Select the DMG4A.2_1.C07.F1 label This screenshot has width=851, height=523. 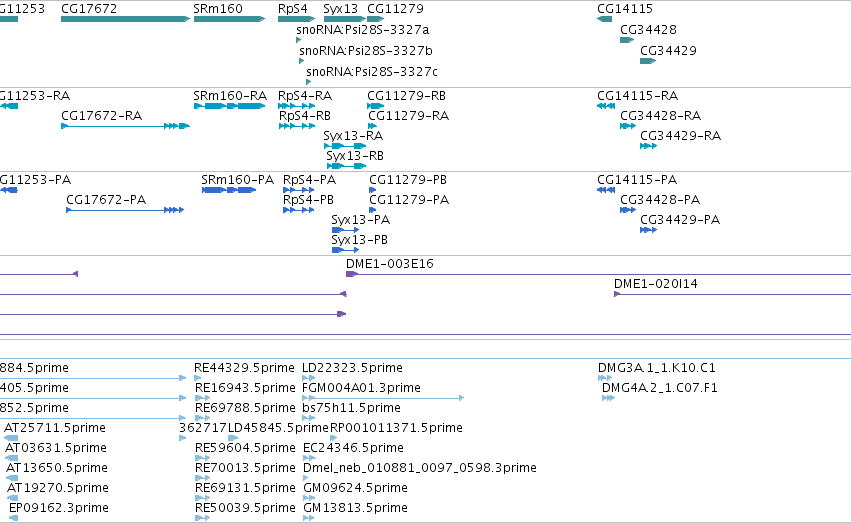click(x=659, y=388)
